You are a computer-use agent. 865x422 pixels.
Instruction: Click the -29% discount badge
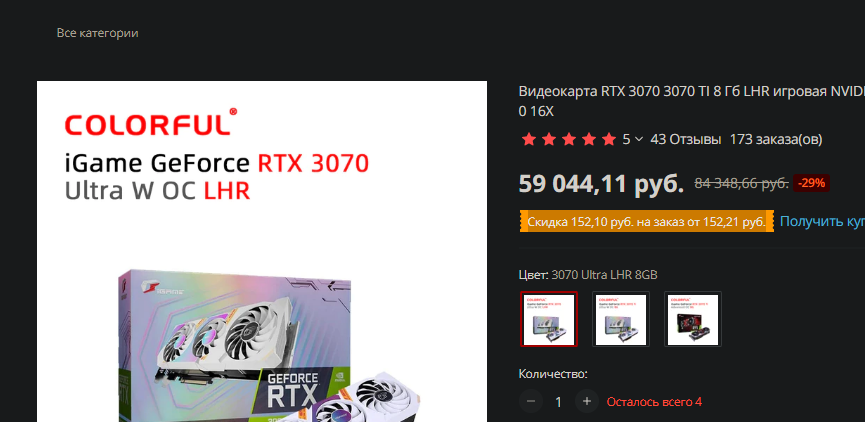pos(811,183)
